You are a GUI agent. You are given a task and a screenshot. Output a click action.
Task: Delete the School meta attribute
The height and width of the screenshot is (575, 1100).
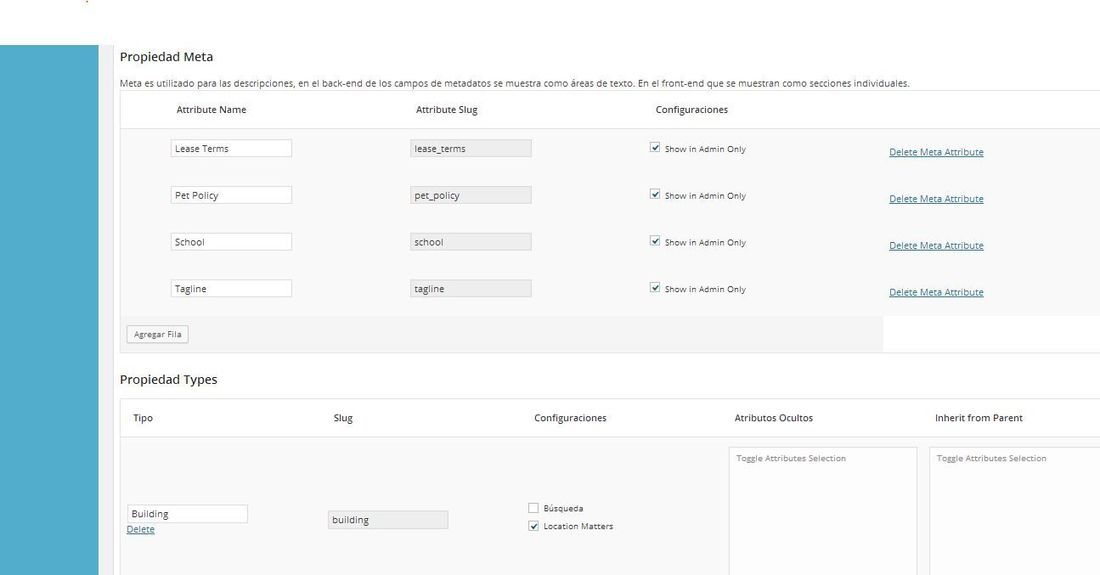click(x=936, y=245)
